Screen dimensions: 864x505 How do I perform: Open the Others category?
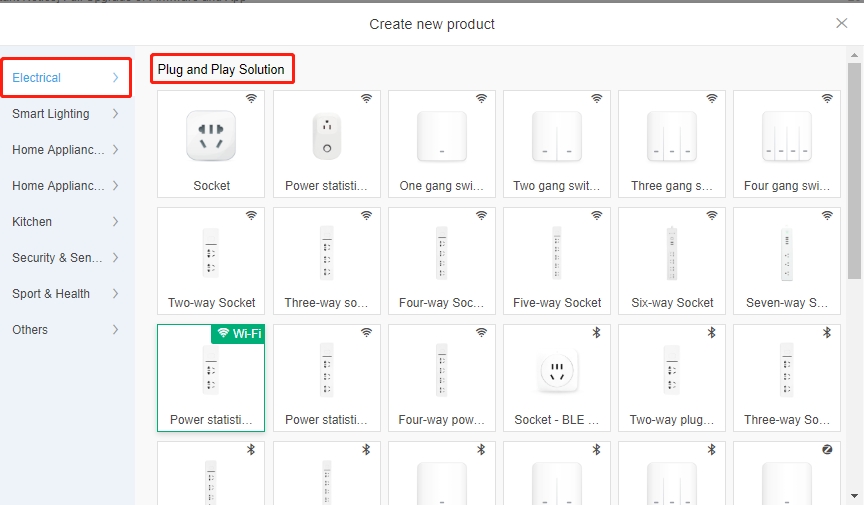click(66, 330)
